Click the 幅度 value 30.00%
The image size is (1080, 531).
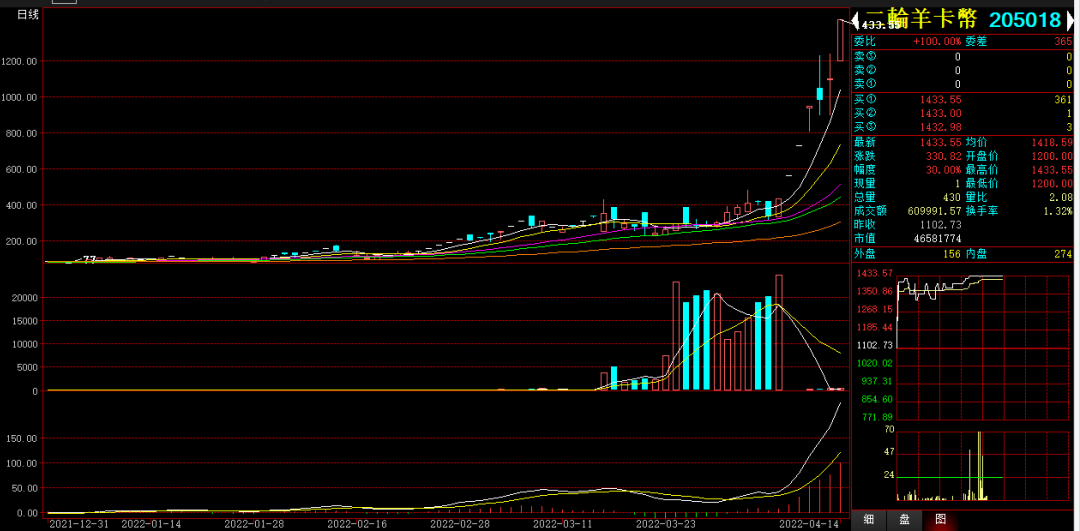[x=943, y=170]
